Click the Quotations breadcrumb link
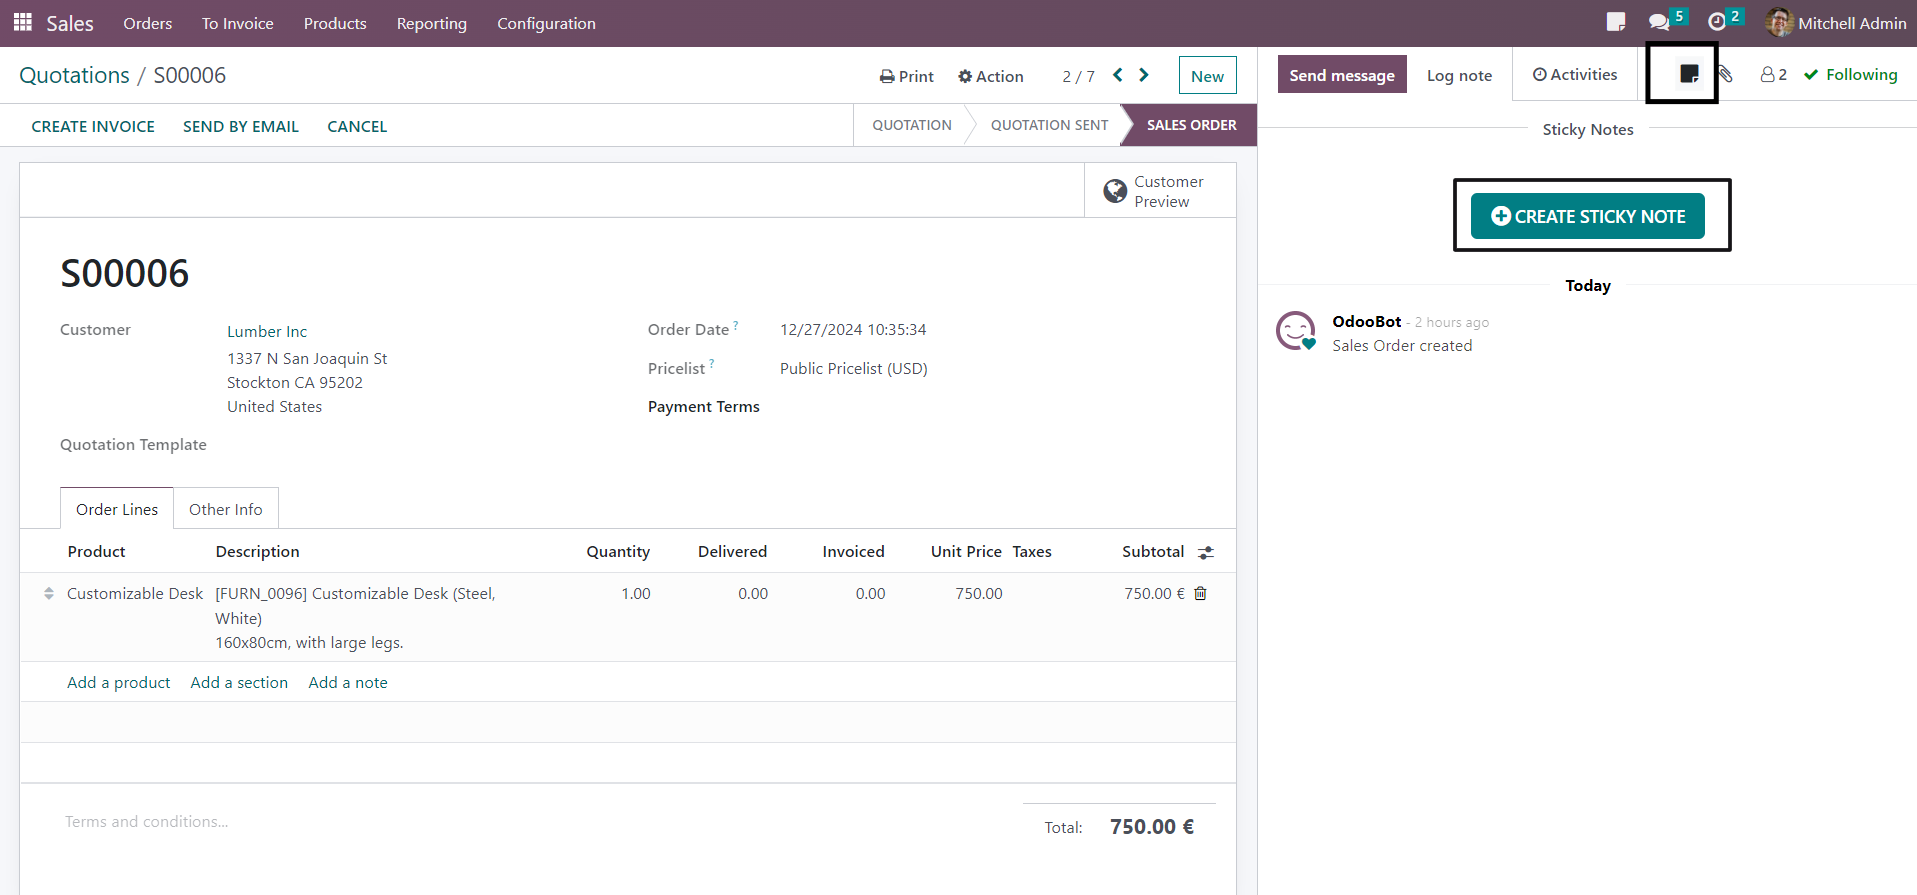Image resolution: width=1917 pixels, height=895 pixels. pyautogui.click(x=75, y=75)
